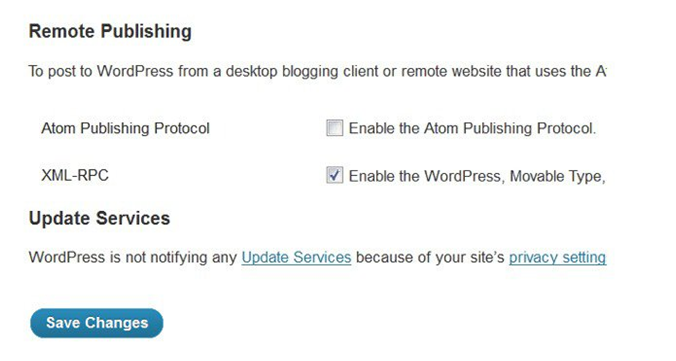
Task: Click the 'Enable the WordPress, Movable Type,' label
Action: [477, 176]
